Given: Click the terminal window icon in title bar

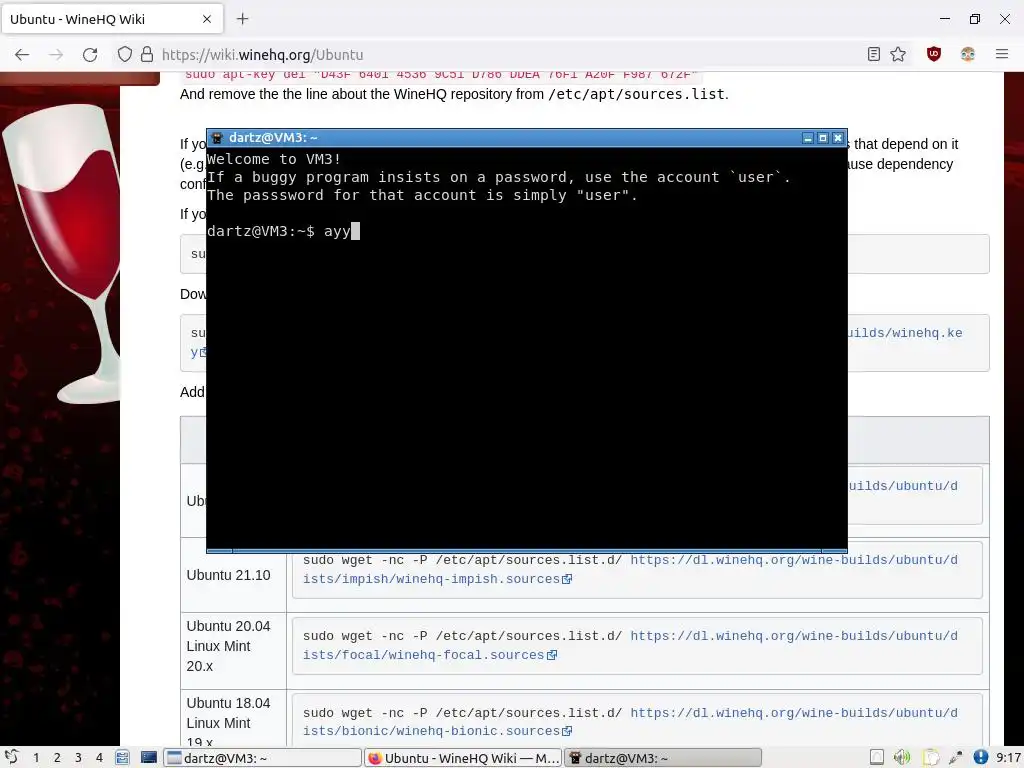Looking at the screenshot, I should [217, 138].
